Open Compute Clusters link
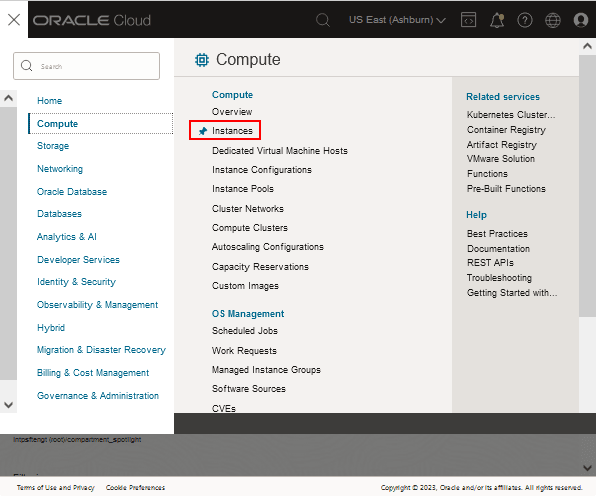This screenshot has width=596, height=496. 250,228
